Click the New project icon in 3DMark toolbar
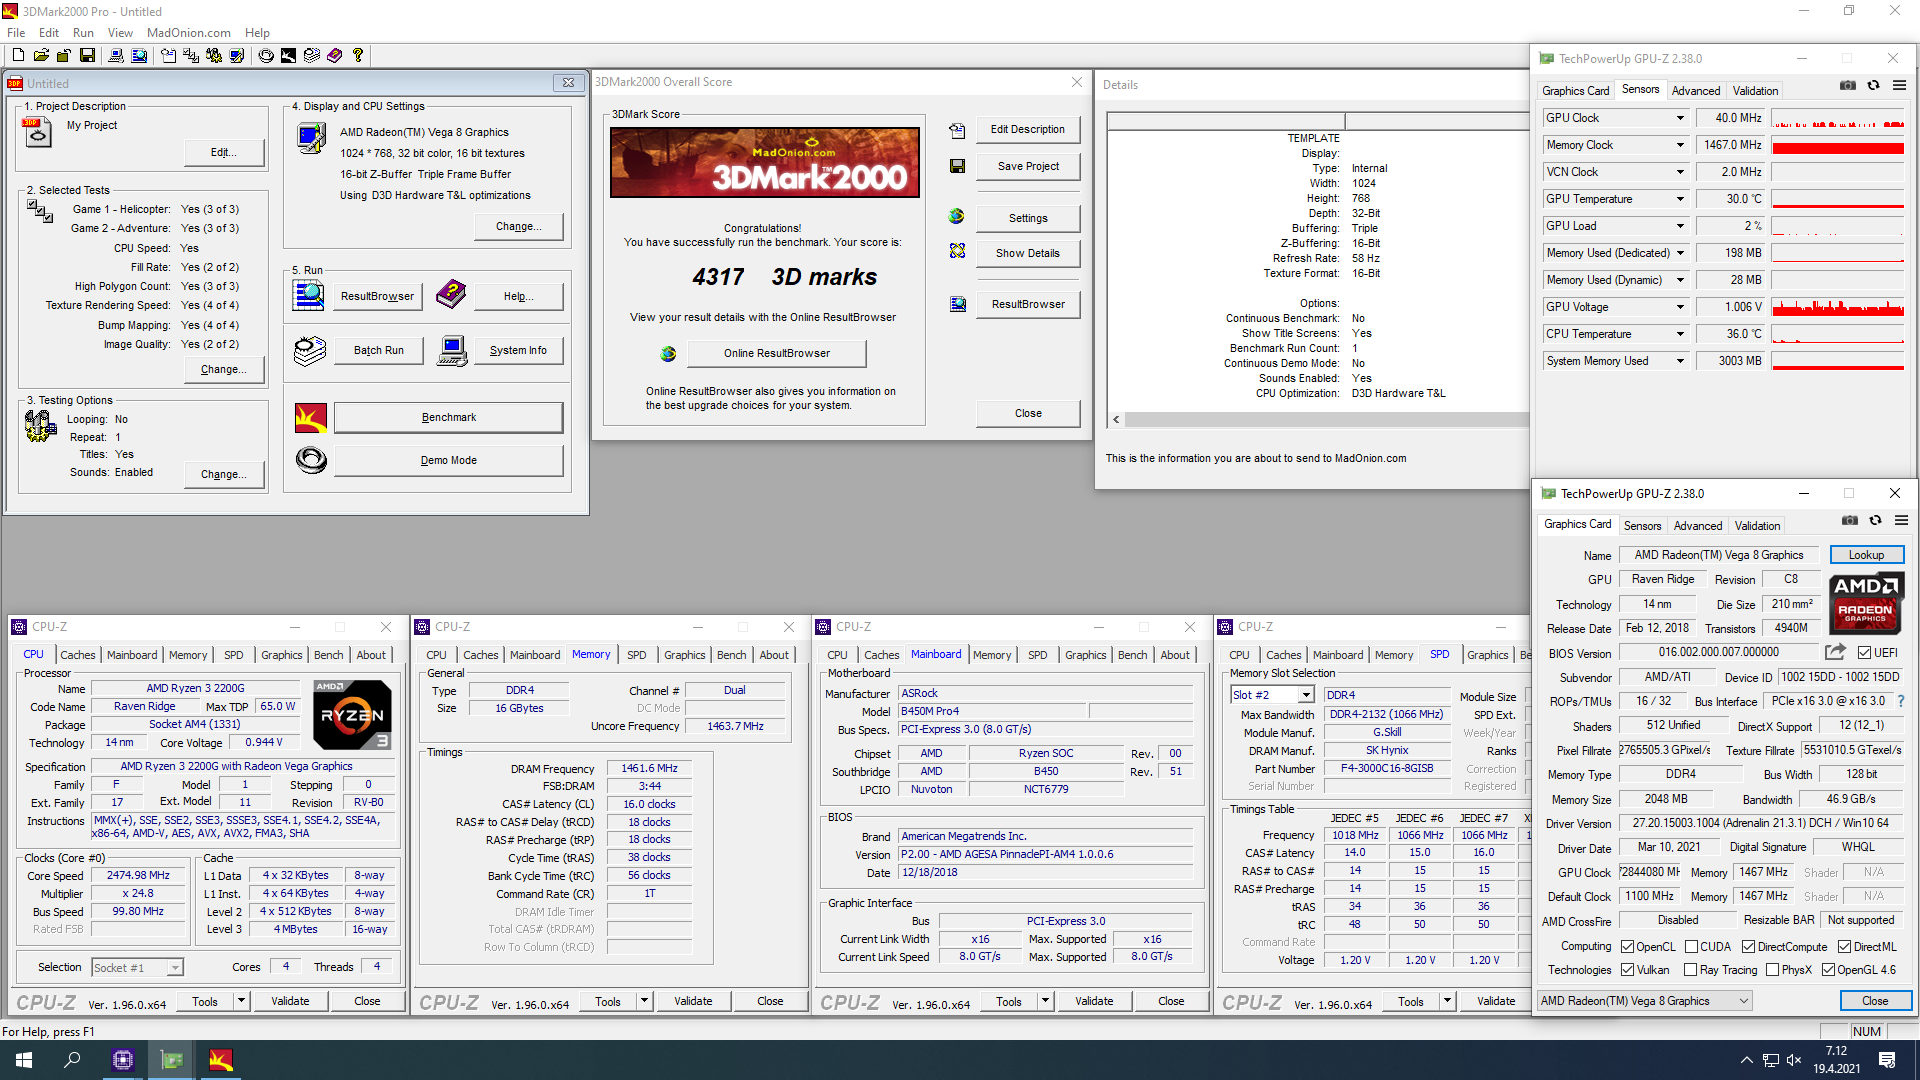1920x1080 pixels. click(x=18, y=56)
